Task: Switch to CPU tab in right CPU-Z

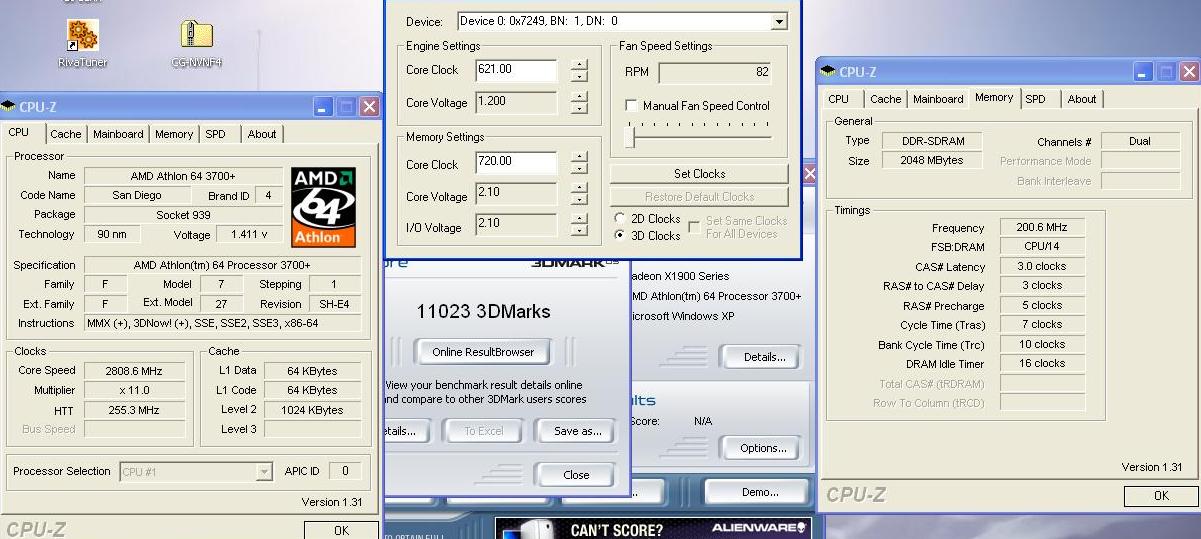Action: click(x=839, y=99)
